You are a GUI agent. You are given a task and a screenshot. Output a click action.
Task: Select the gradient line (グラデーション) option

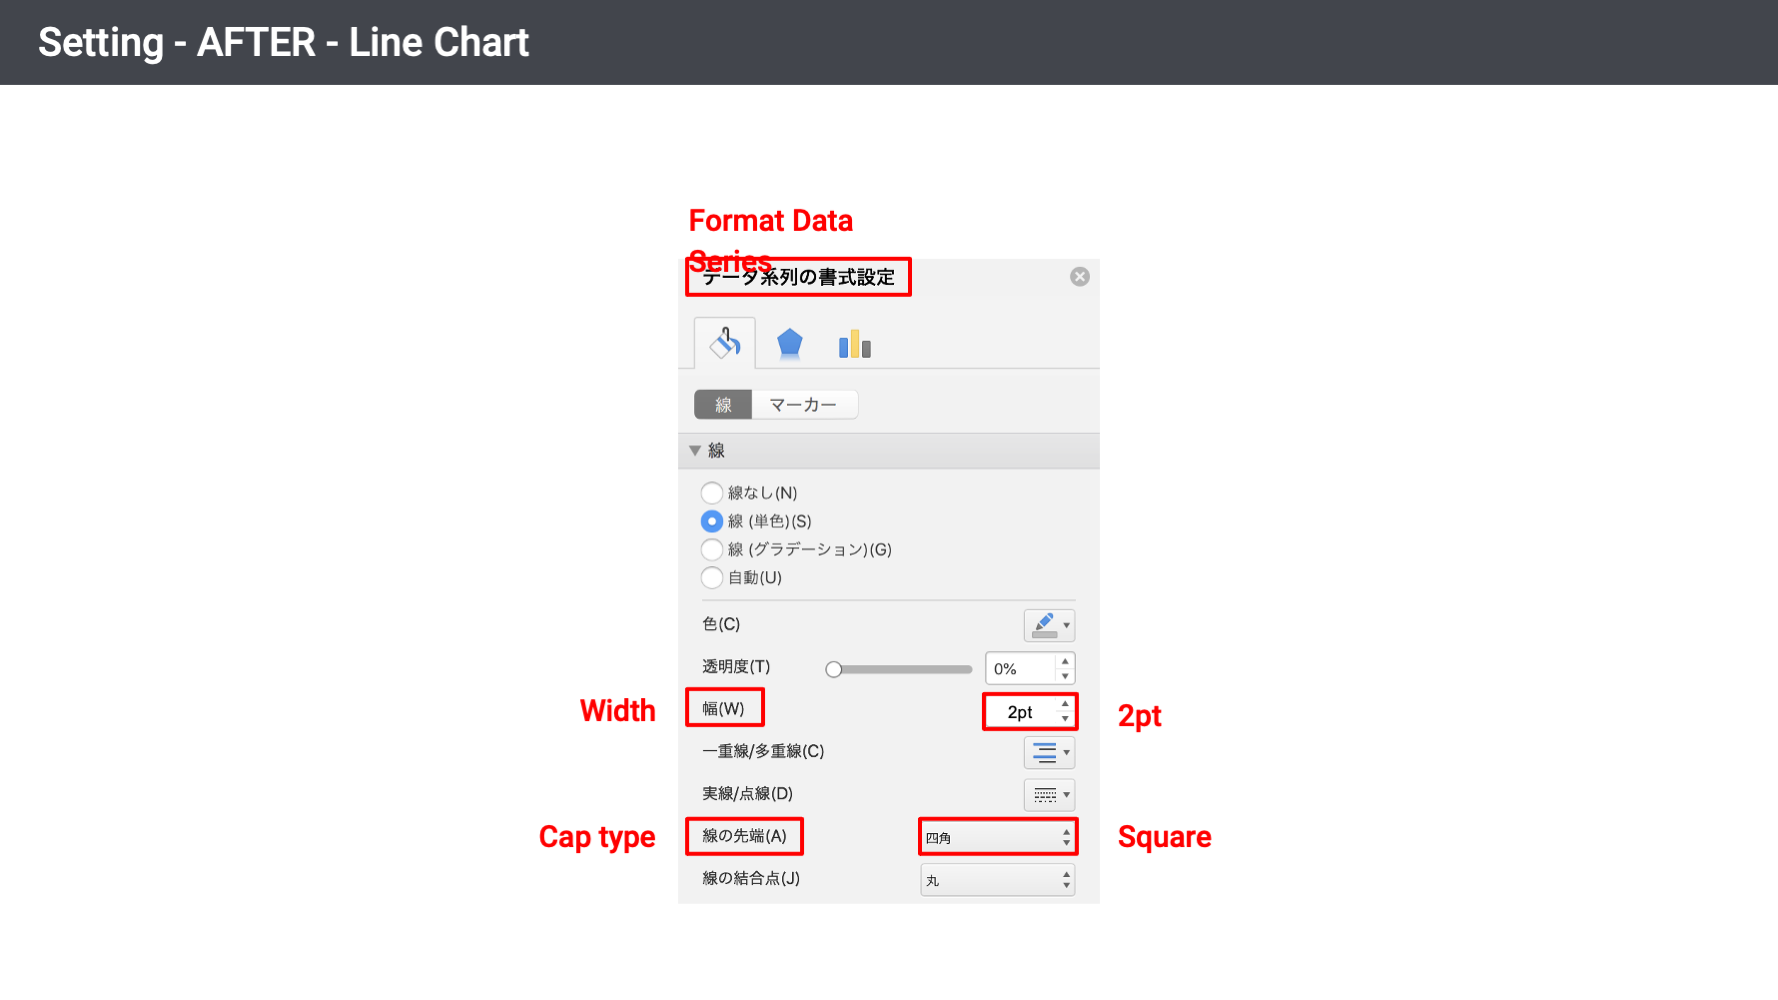(712, 549)
